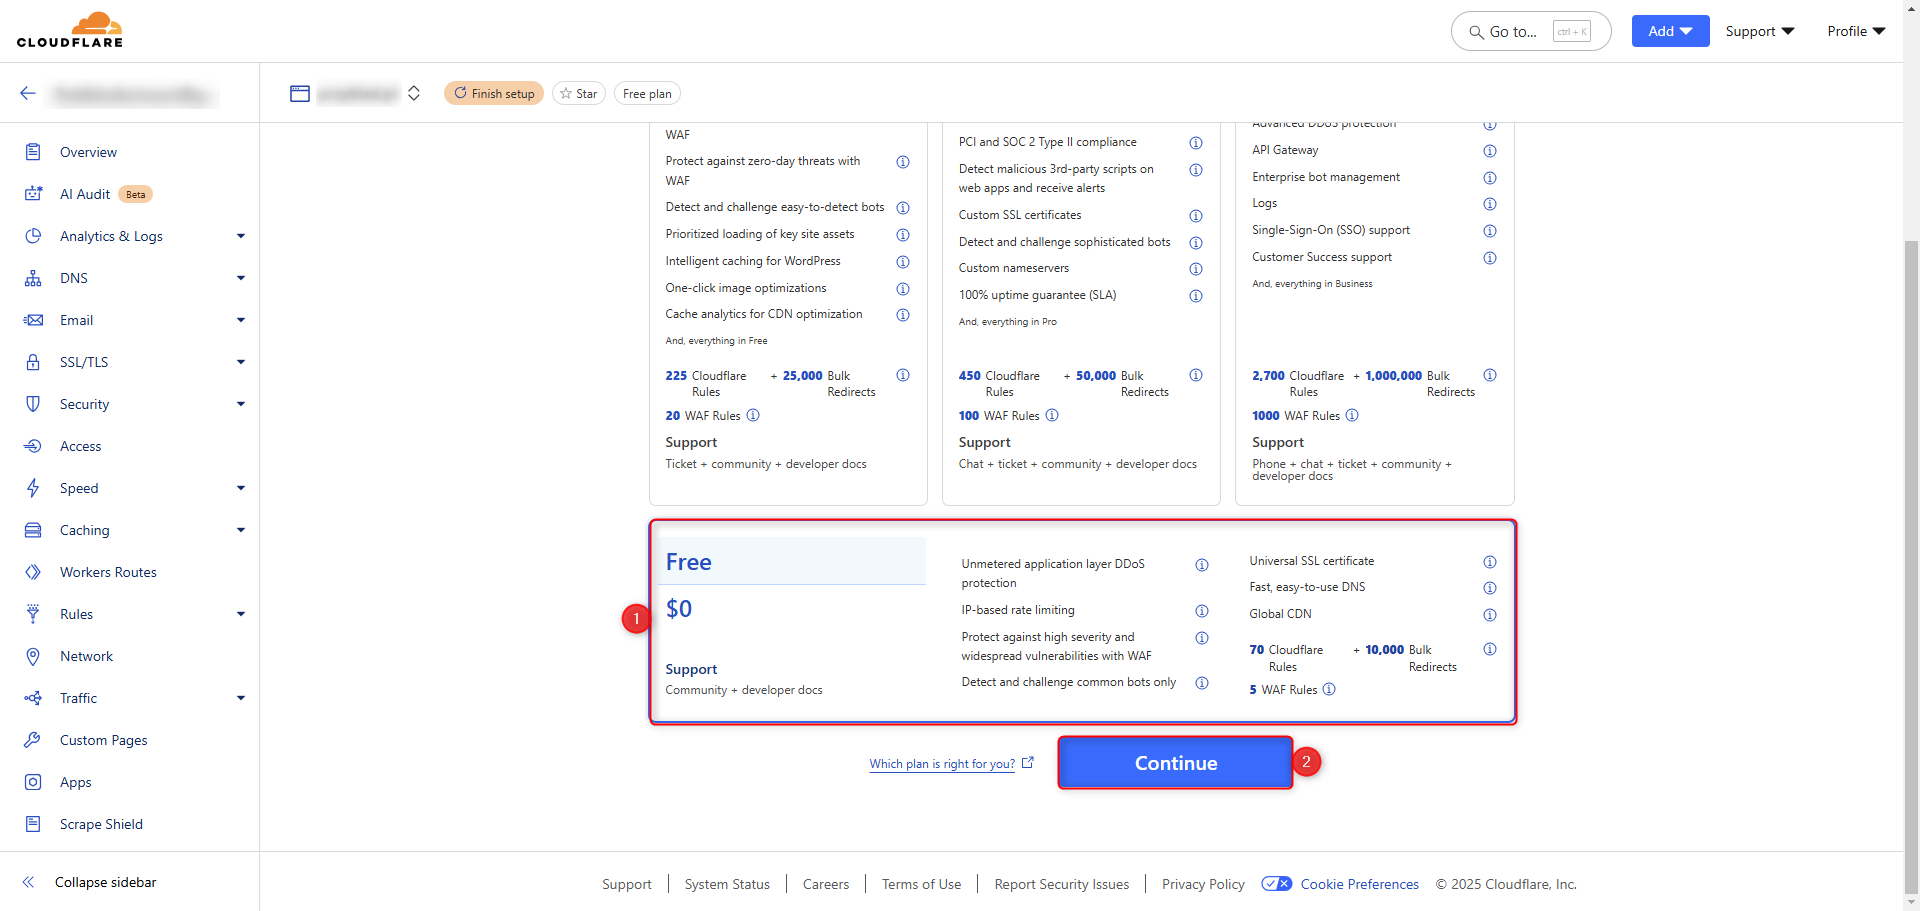This screenshot has width=1920, height=911.
Task: Click the blue Continue button
Action: point(1175,763)
